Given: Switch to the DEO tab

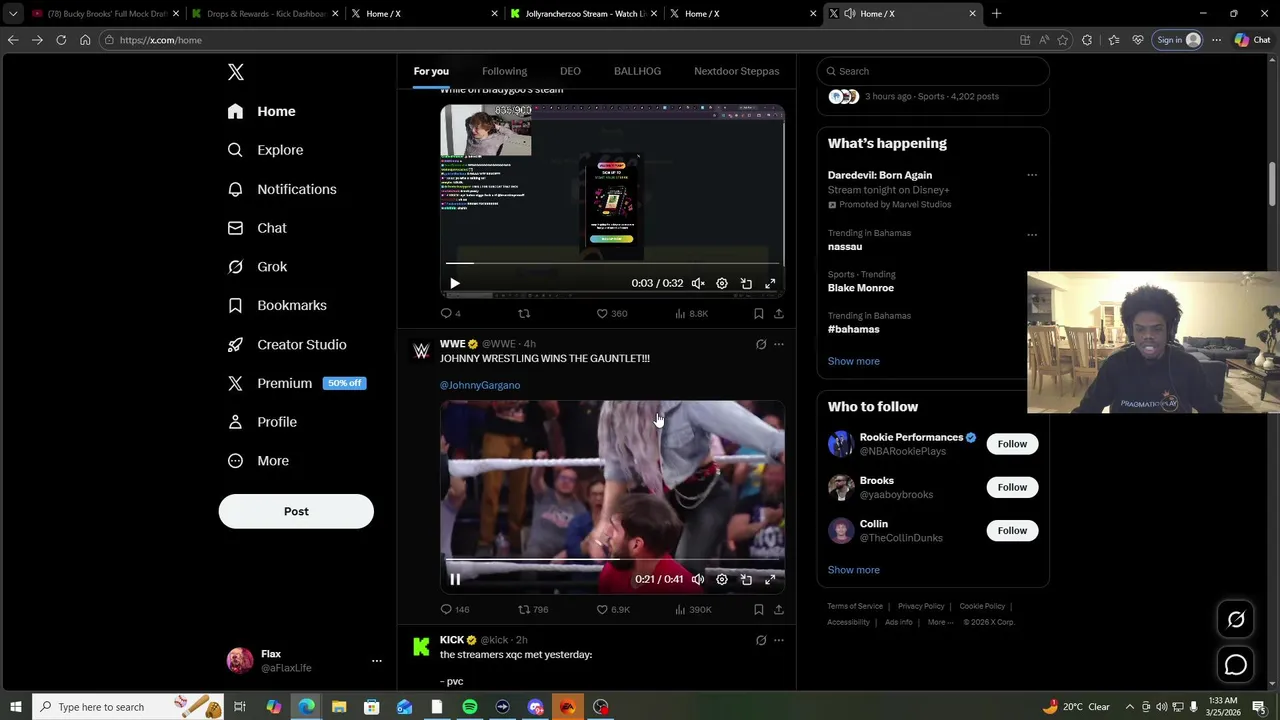Looking at the screenshot, I should point(570,71).
